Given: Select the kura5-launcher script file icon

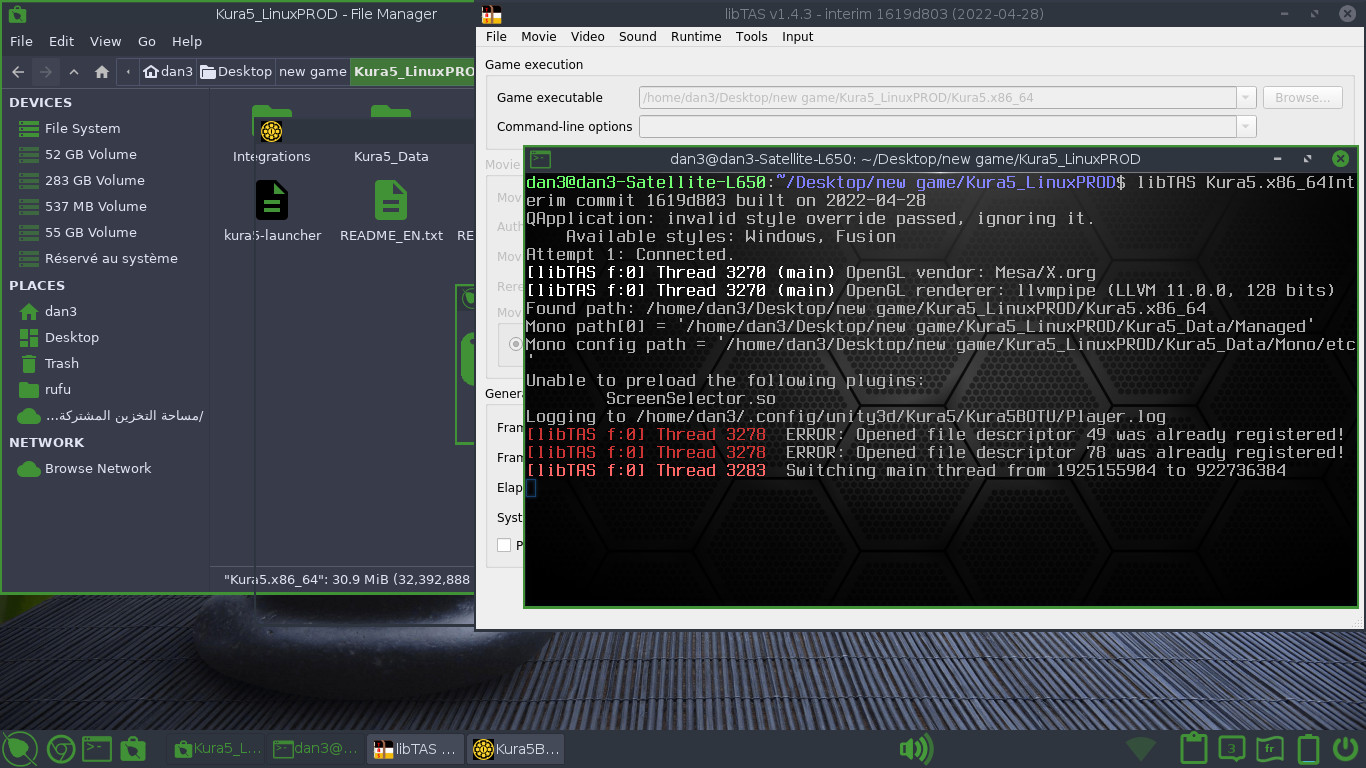Looking at the screenshot, I should 272,200.
